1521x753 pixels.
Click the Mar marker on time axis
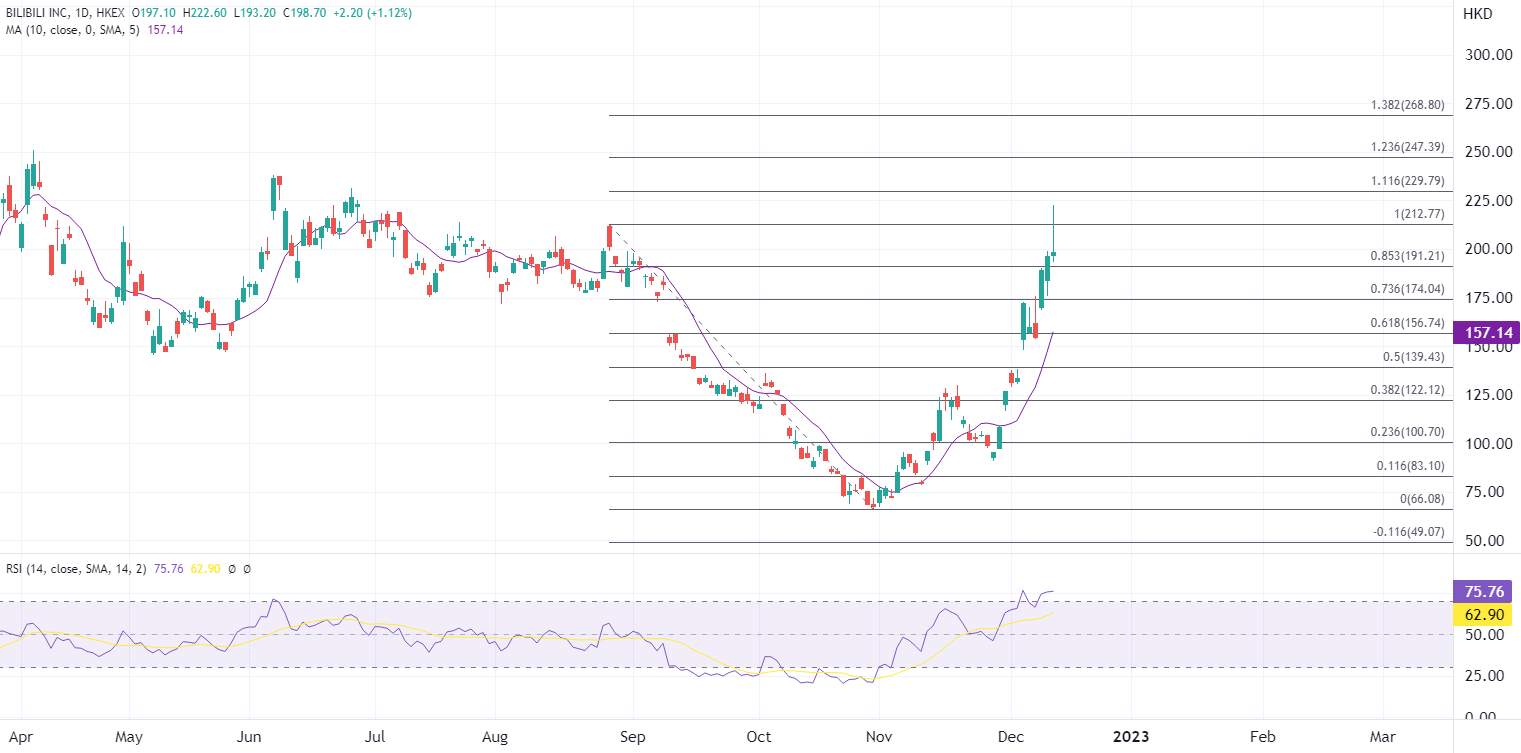pos(1383,737)
